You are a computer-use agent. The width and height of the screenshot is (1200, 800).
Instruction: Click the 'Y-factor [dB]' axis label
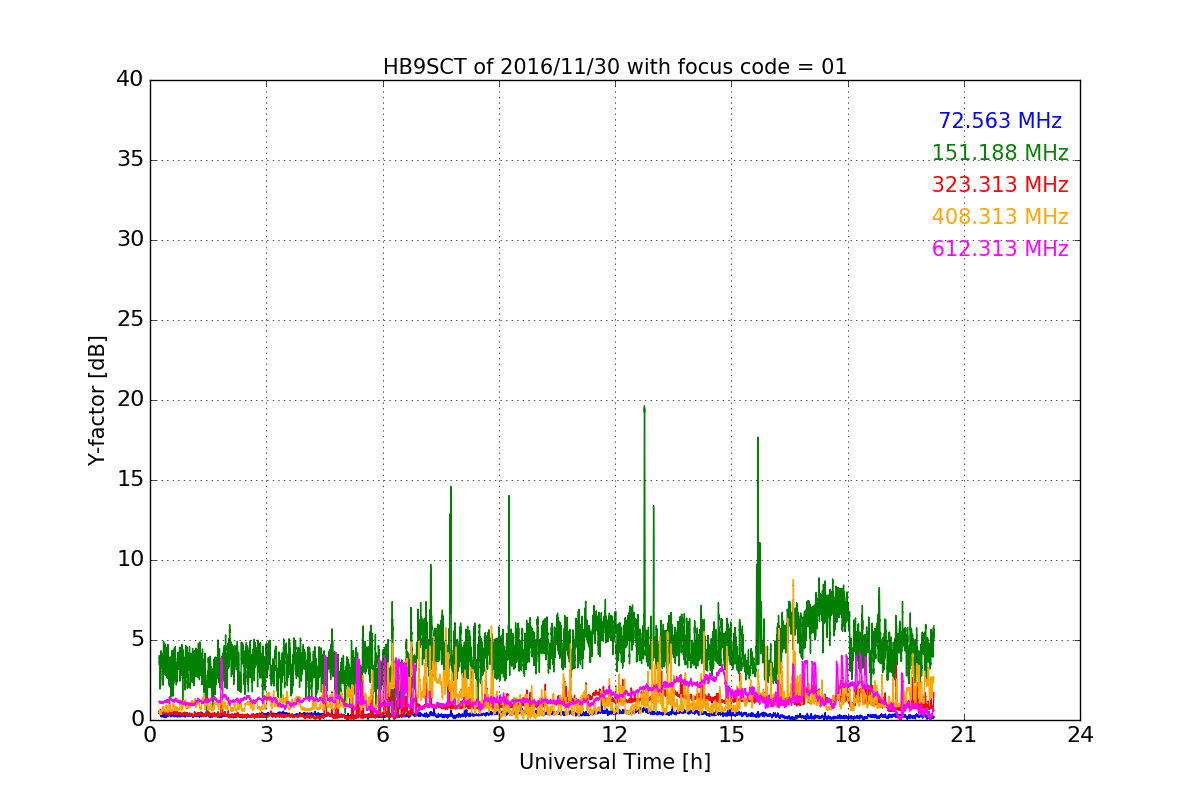[x=97, y=400]
